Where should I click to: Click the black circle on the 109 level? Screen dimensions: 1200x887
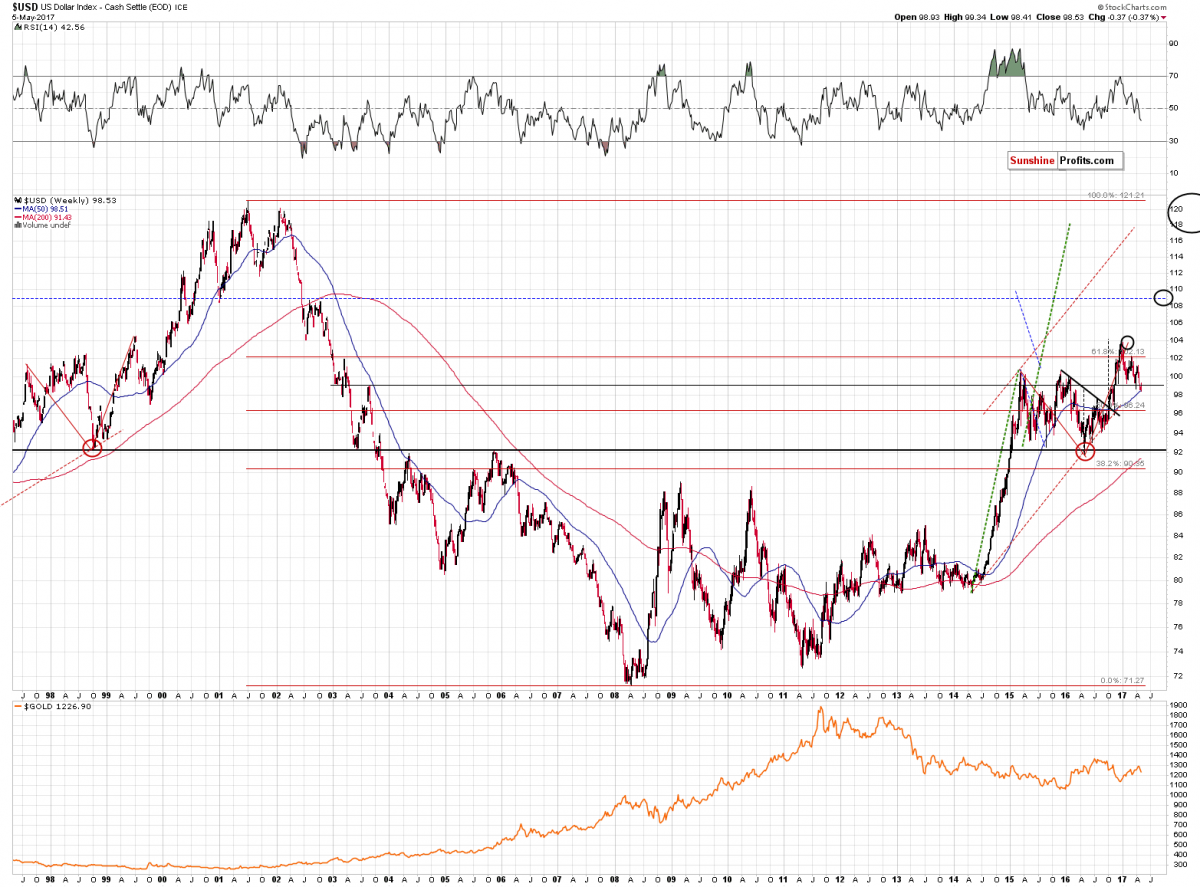1162,298
